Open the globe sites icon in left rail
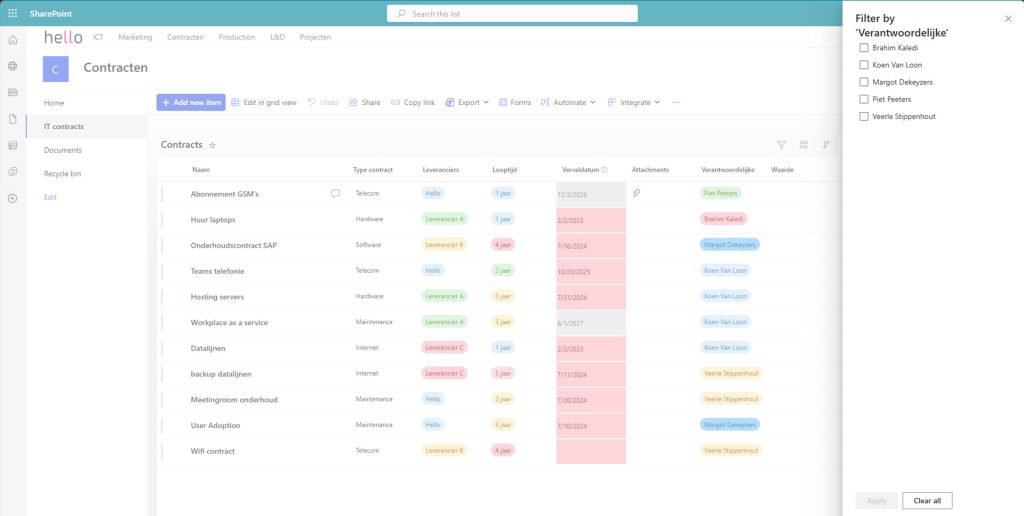The width and height of the screenshot is (1024, 516). (x=12, y=66)
